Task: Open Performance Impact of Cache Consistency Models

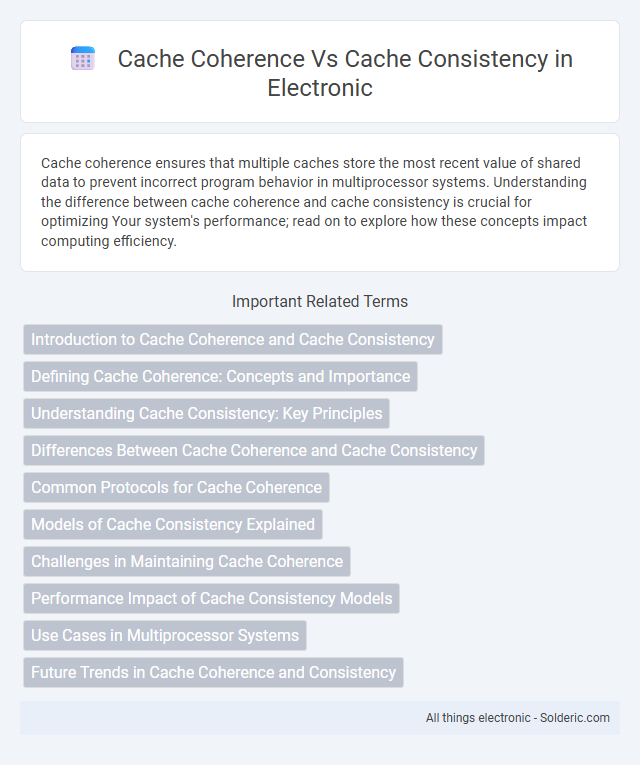Action: pos(211,598)
